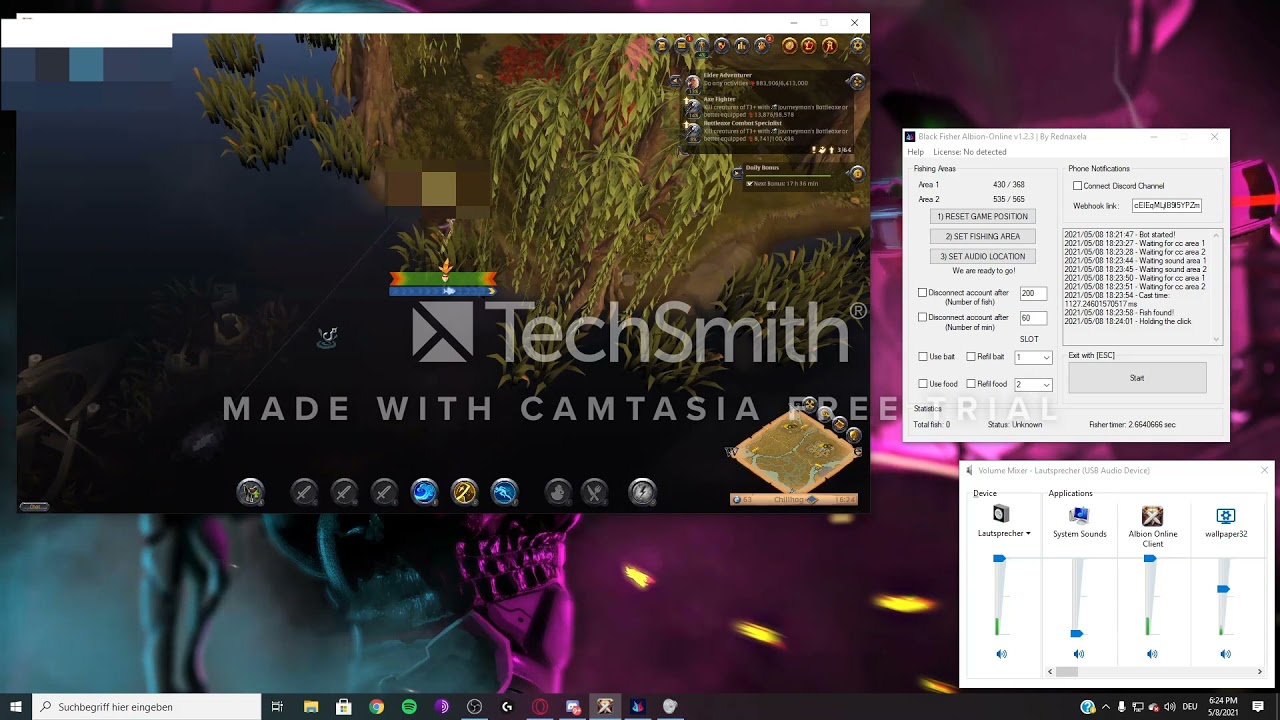This screenshot has width=1280, height=720.
Task: Click the red Albion 'A' store icon
Action: click(x=829, y=46)
